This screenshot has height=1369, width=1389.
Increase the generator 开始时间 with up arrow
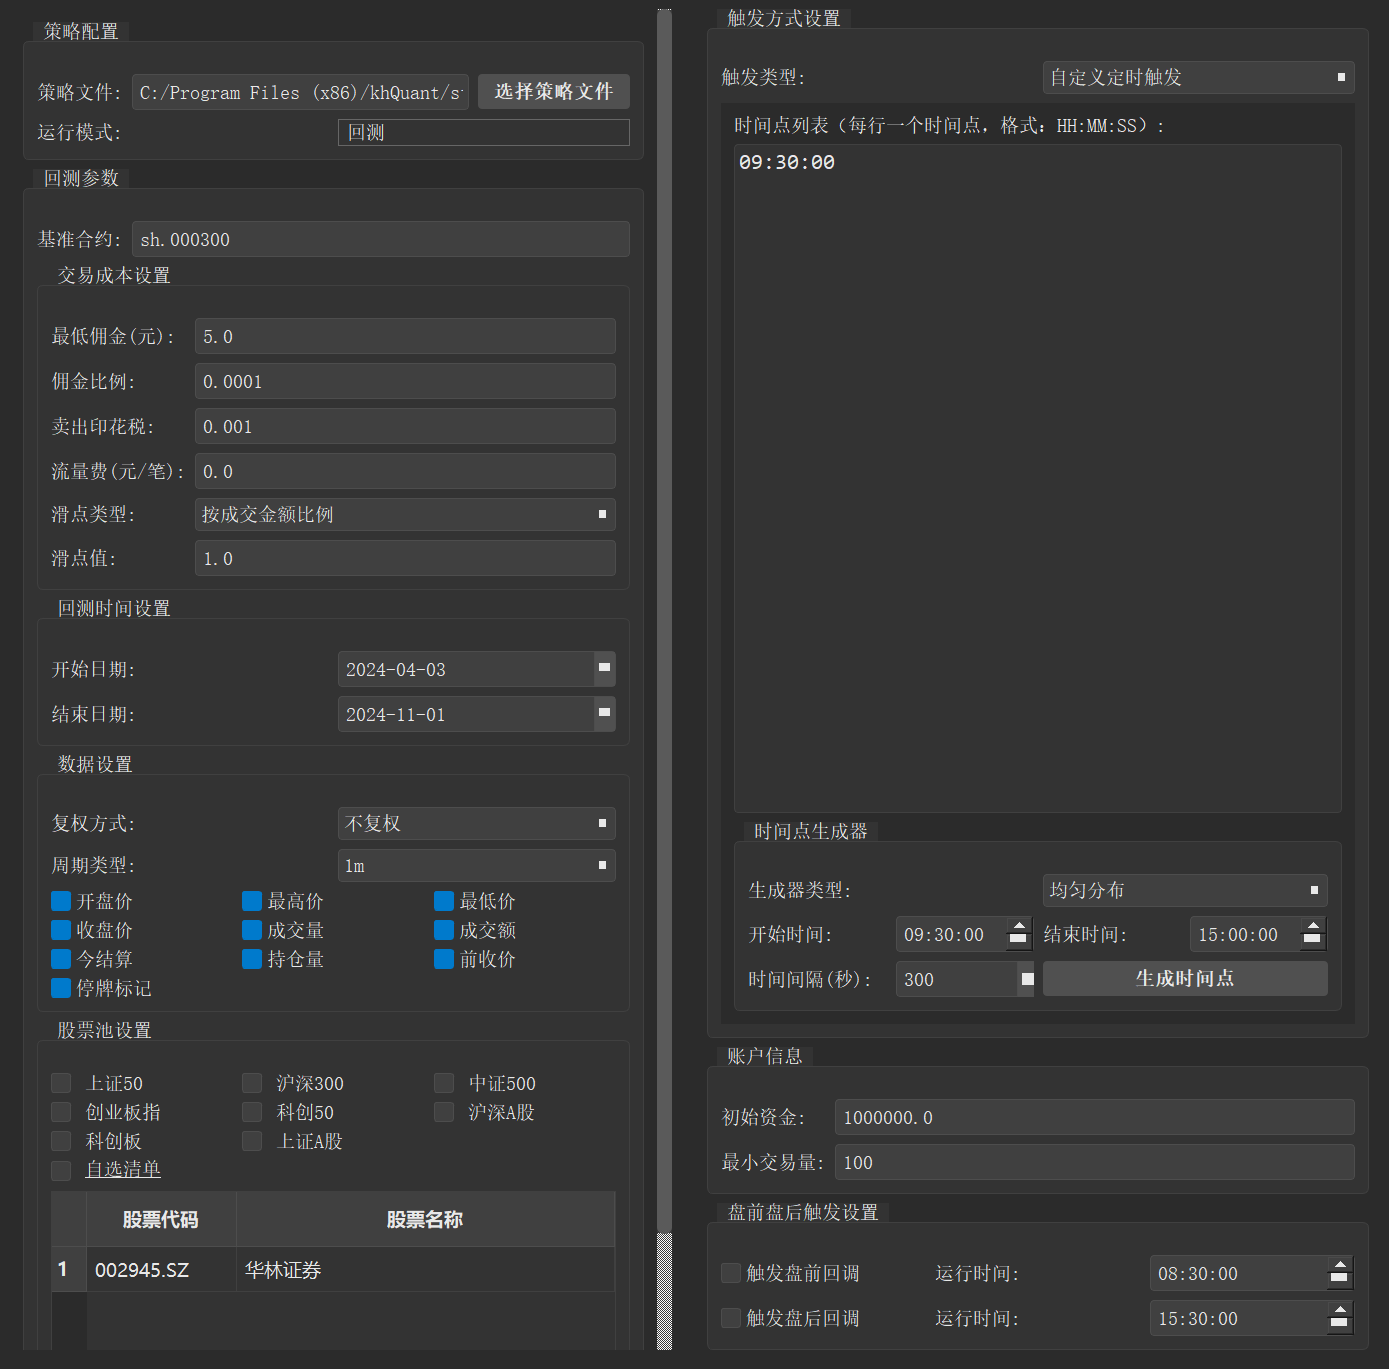pos(1019,926)
